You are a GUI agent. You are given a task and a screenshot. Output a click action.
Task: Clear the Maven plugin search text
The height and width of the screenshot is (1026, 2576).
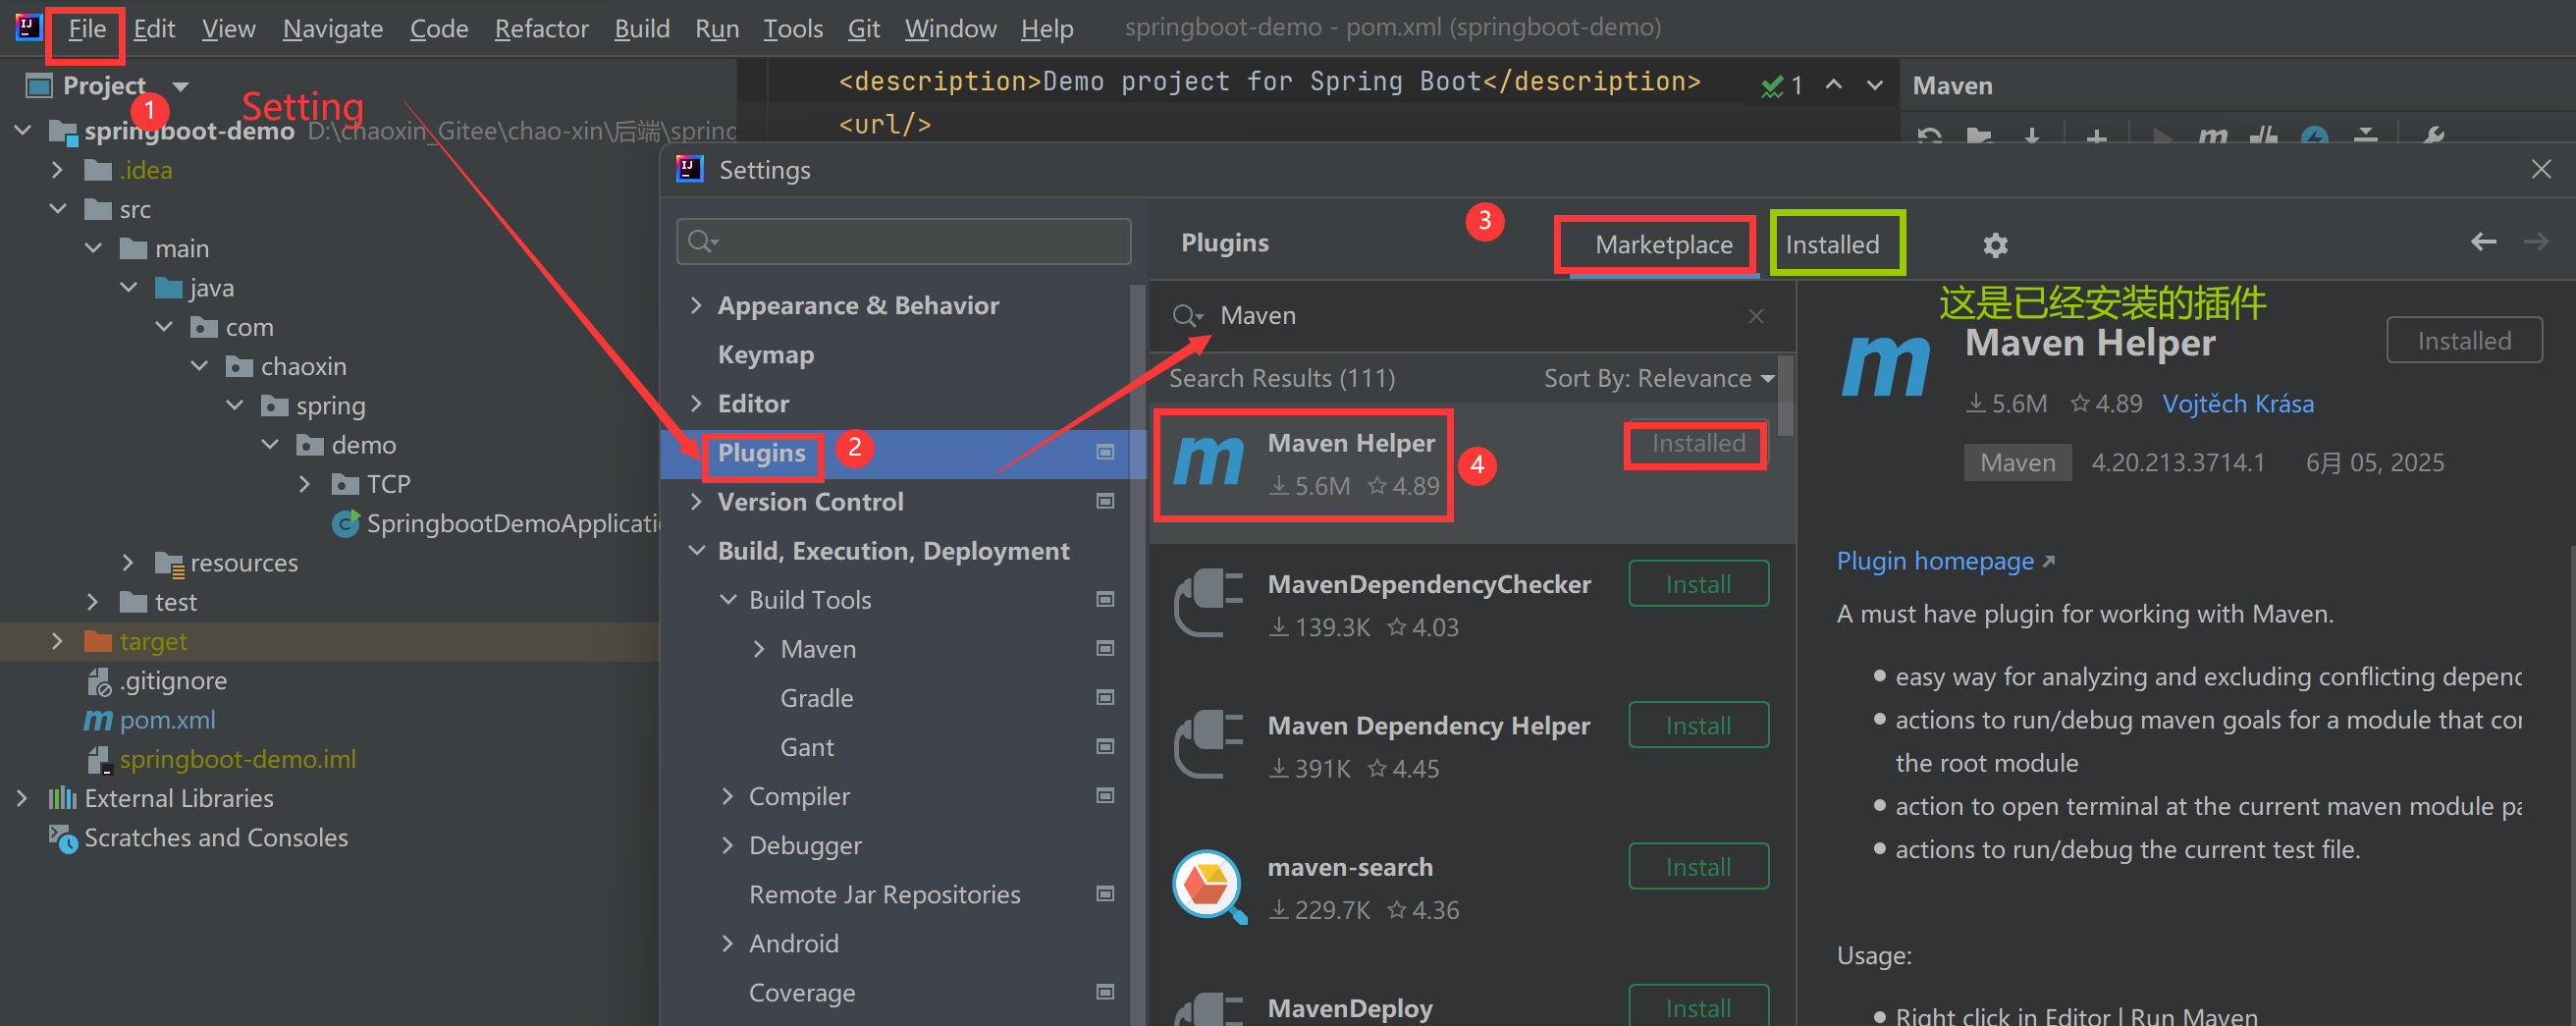[1756, 316]
